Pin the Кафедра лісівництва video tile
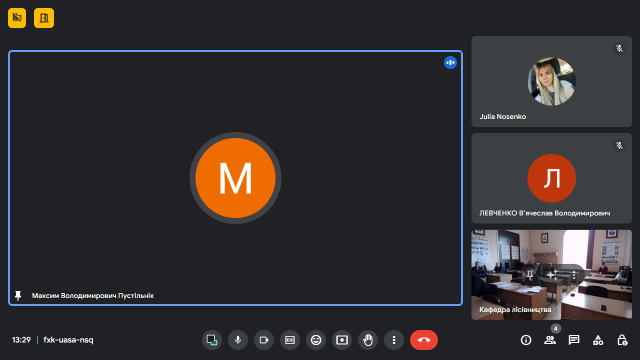The height and width of the screenshot is (360, 640). pyautogui.click(x=530, y=275)
